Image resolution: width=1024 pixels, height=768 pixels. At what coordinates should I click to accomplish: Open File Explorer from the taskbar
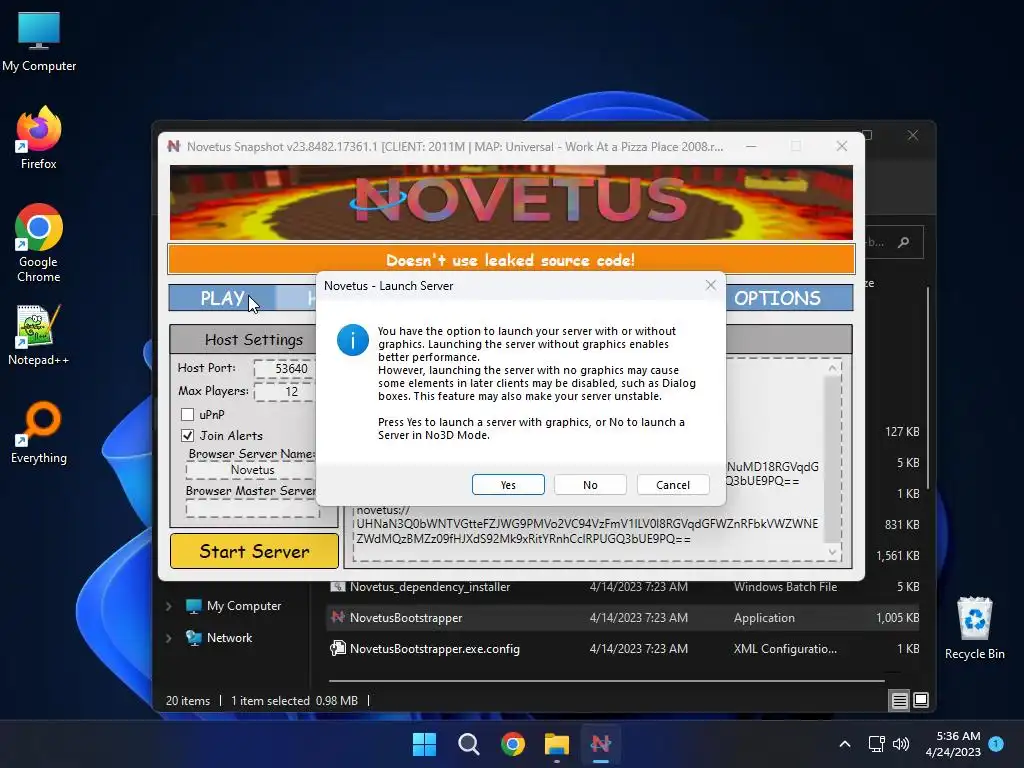[556, 744]
